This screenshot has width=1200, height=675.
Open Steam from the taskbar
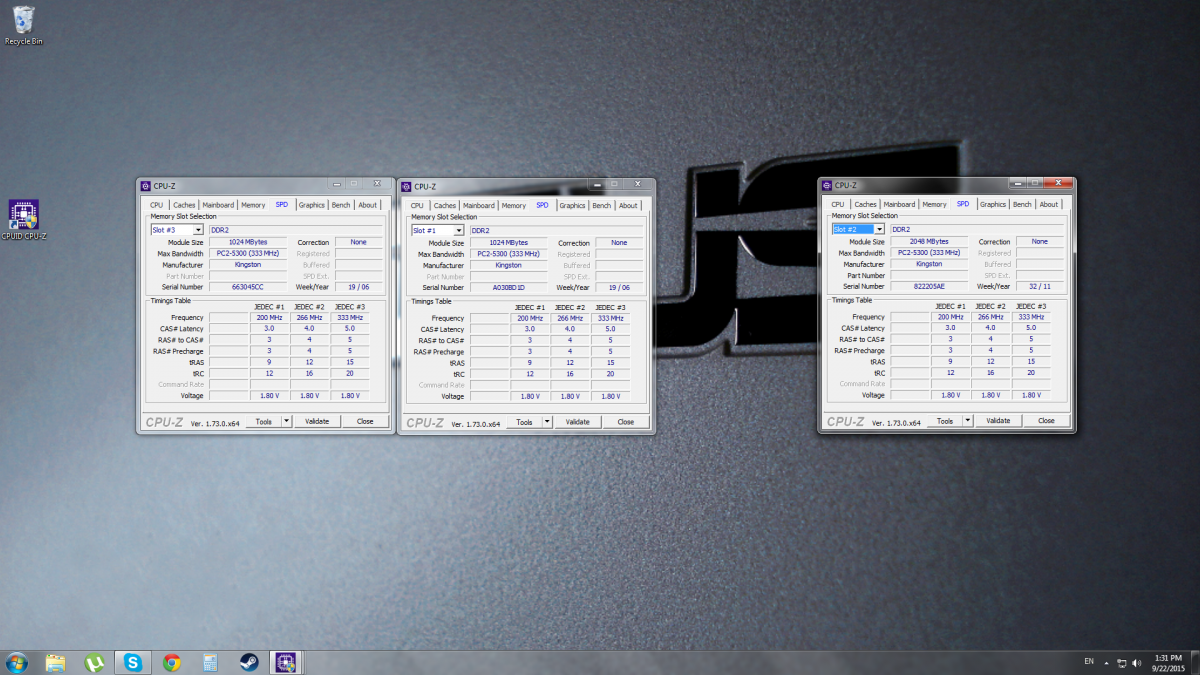coord(249,662)
